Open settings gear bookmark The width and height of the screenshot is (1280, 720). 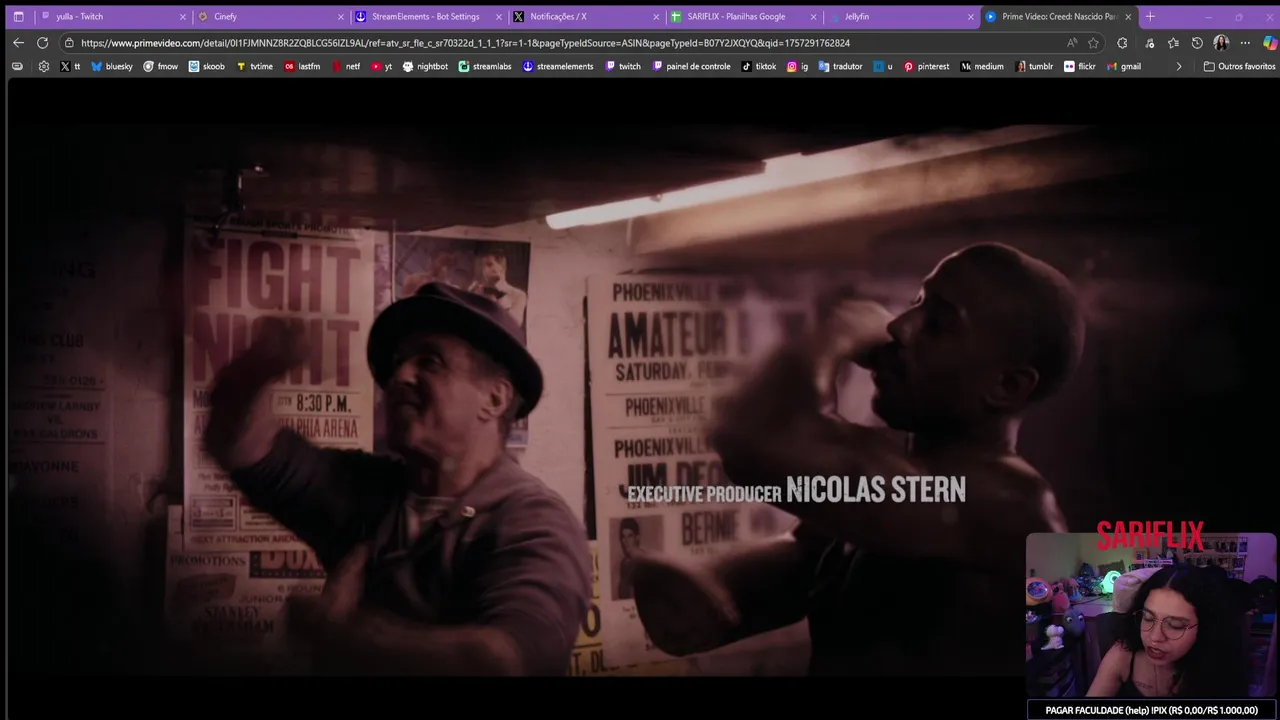click(43, 66)
